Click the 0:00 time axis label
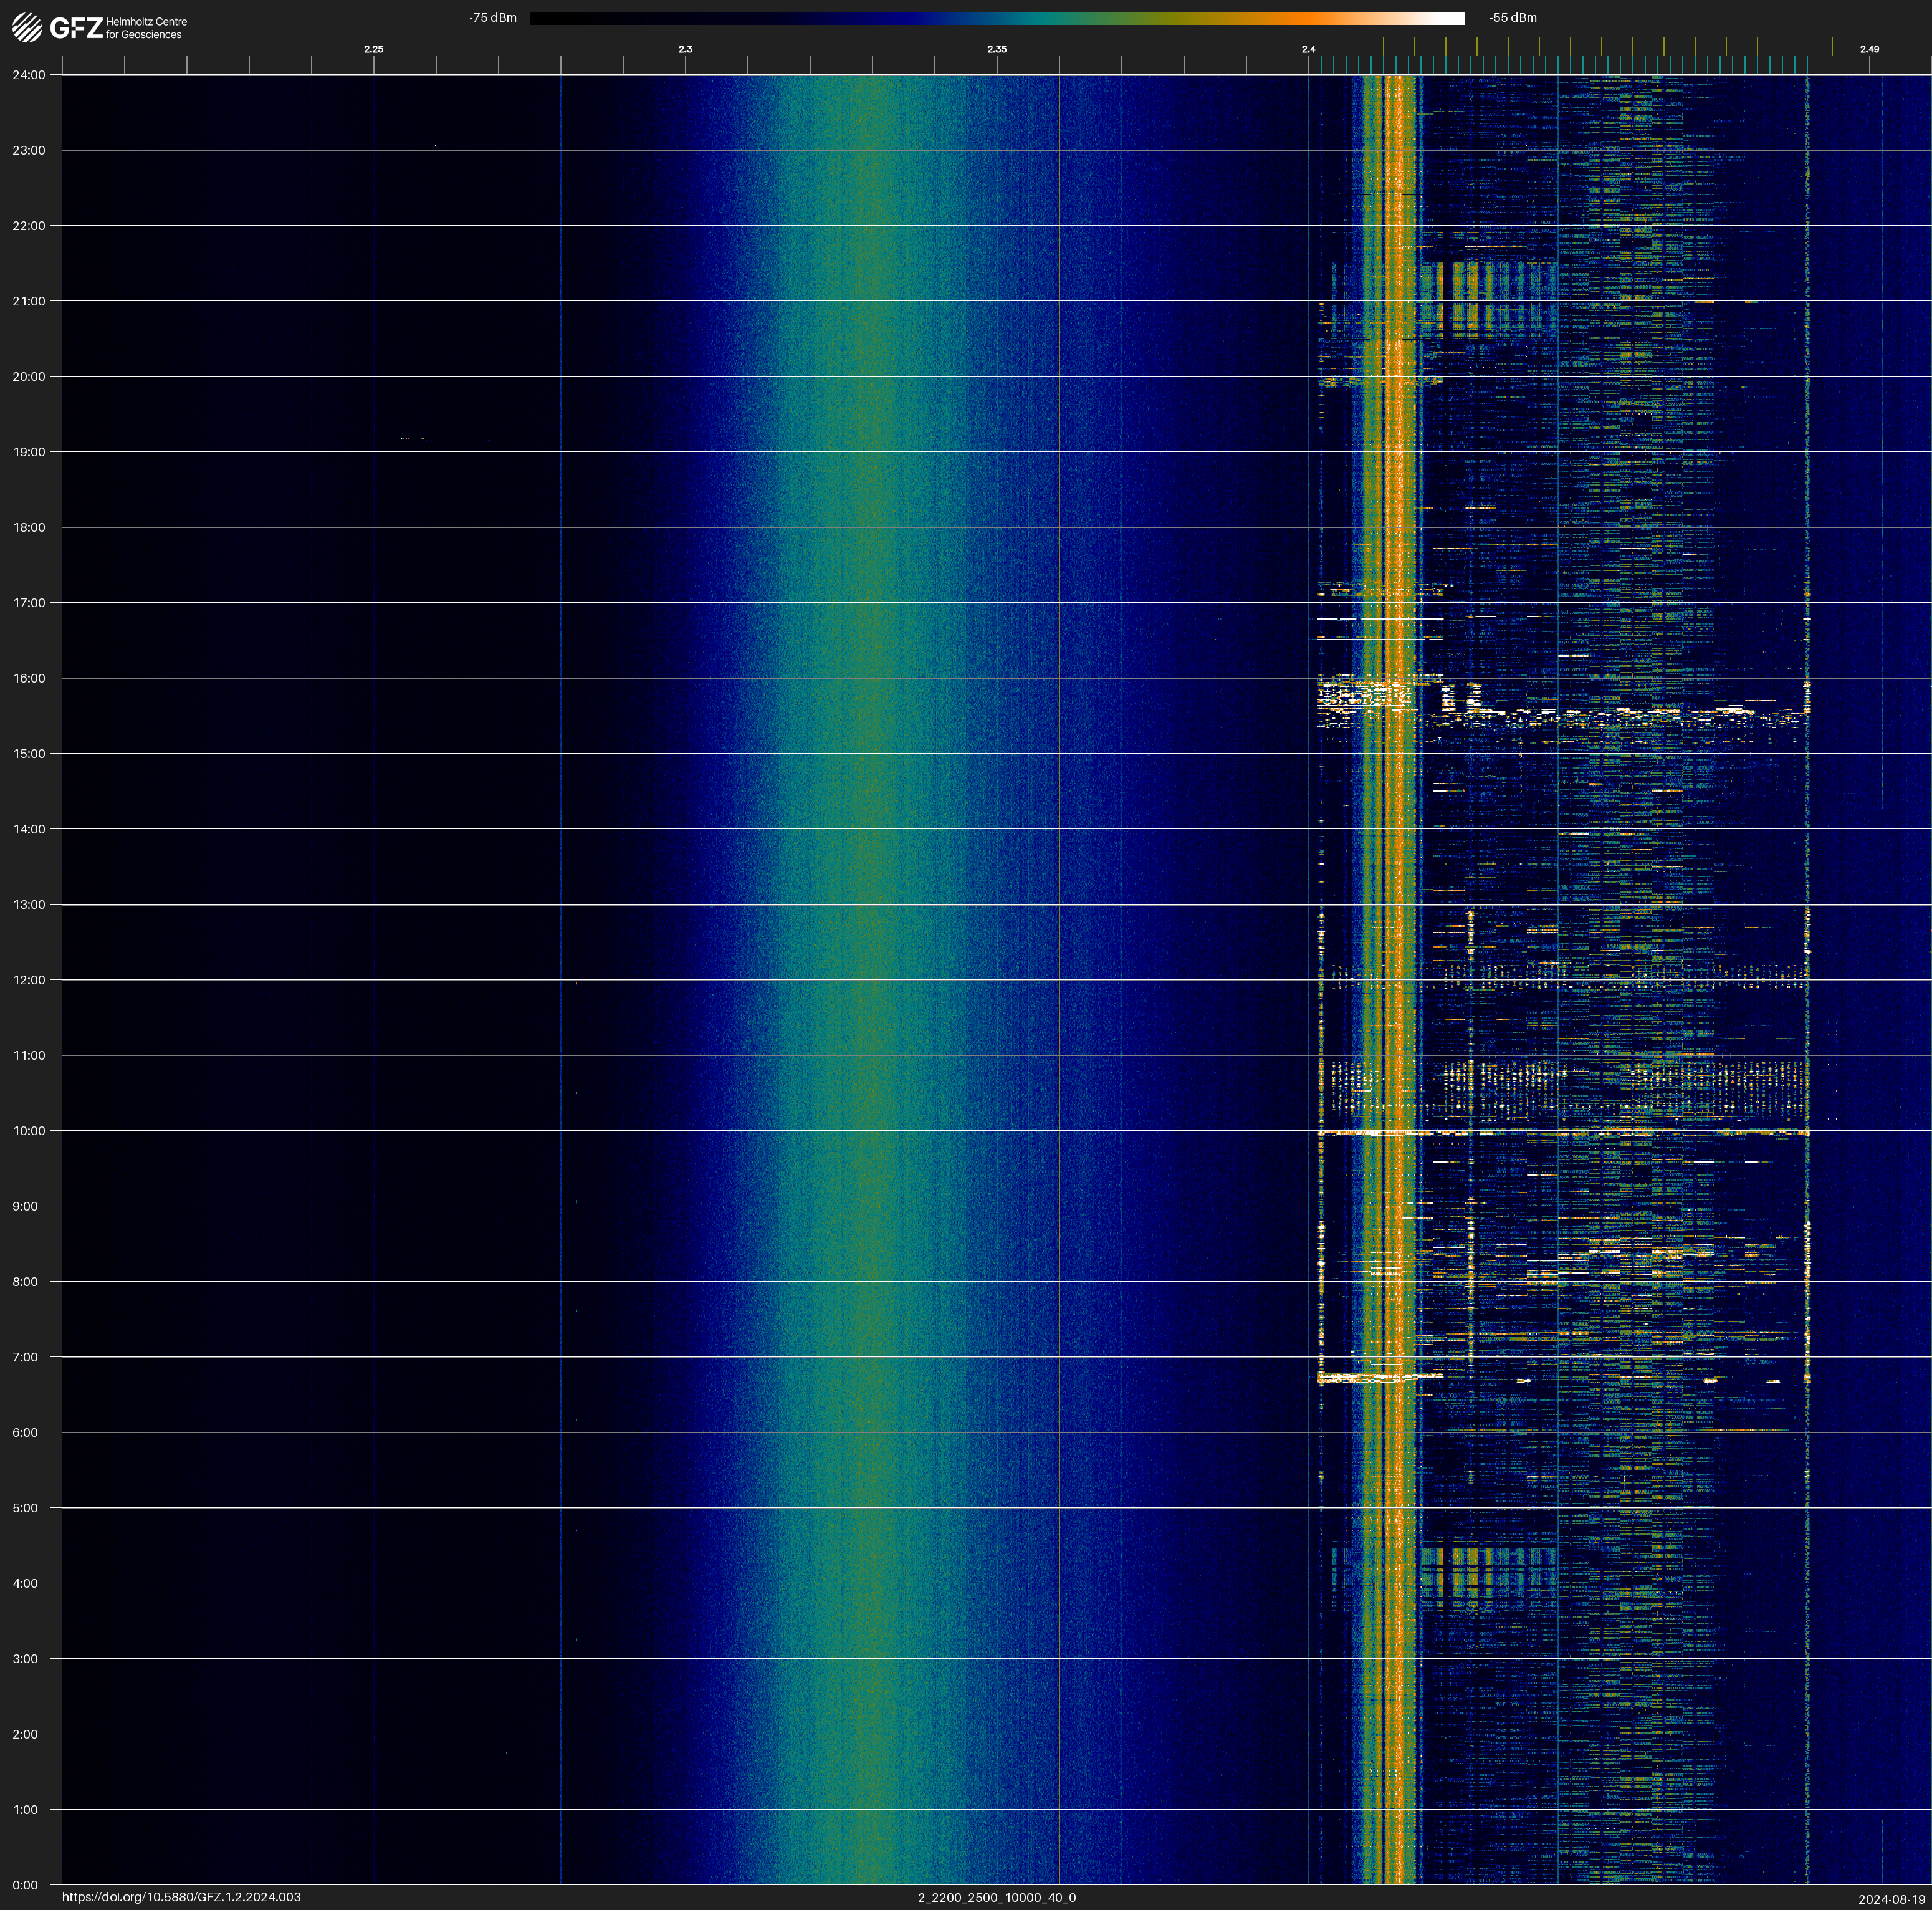 (26, 1885)
